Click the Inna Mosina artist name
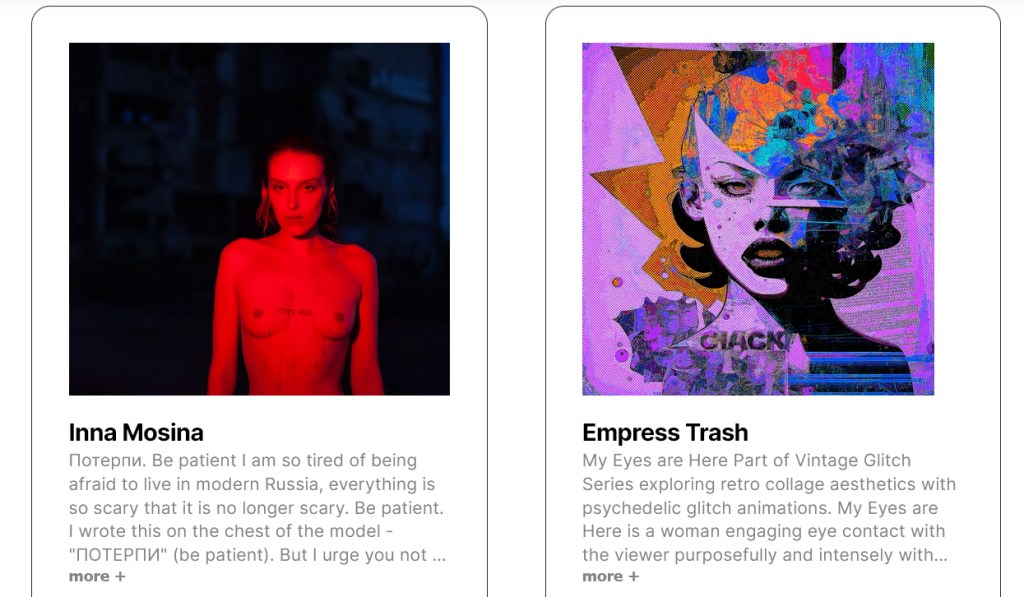Viewport: 1024px width, 597px height. [136, 432]
